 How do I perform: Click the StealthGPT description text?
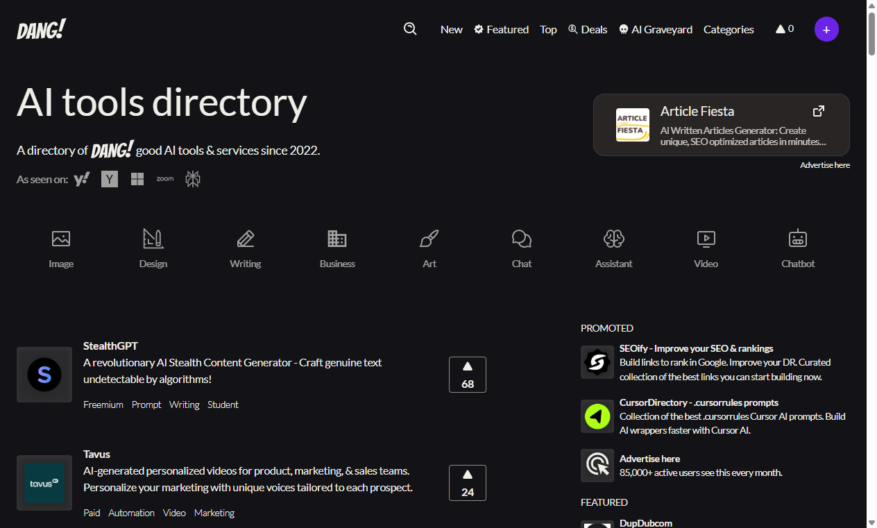point(232,371)
